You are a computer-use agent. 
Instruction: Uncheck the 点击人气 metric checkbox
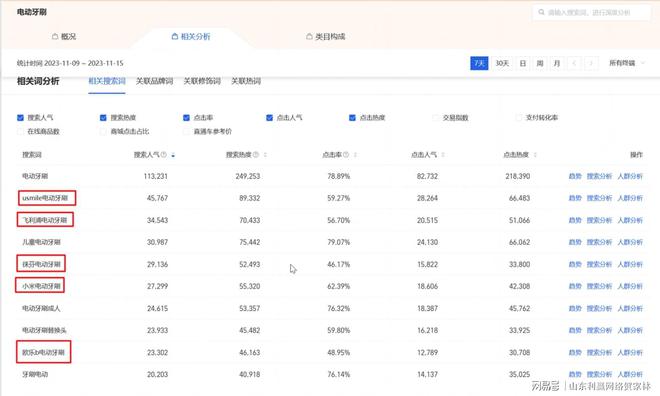[269, 117]
